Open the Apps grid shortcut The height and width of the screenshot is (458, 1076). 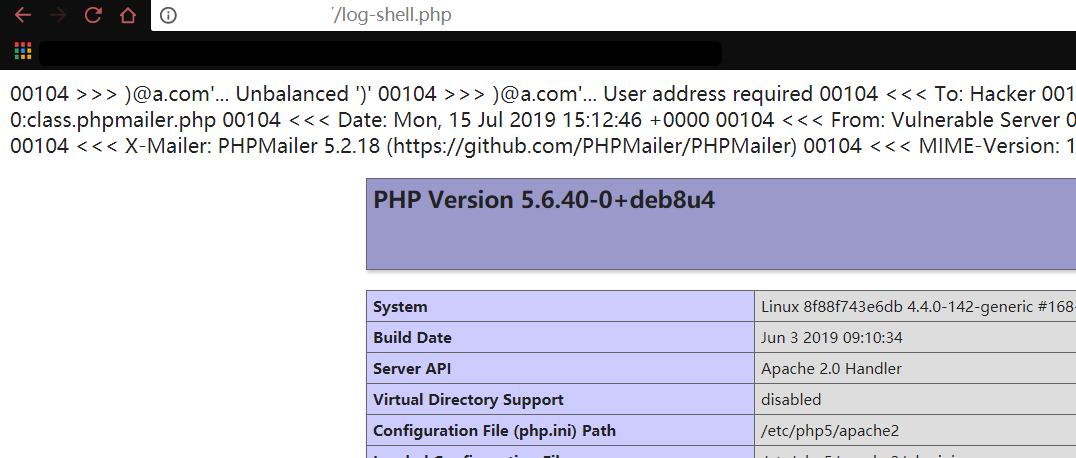[23, 51]
